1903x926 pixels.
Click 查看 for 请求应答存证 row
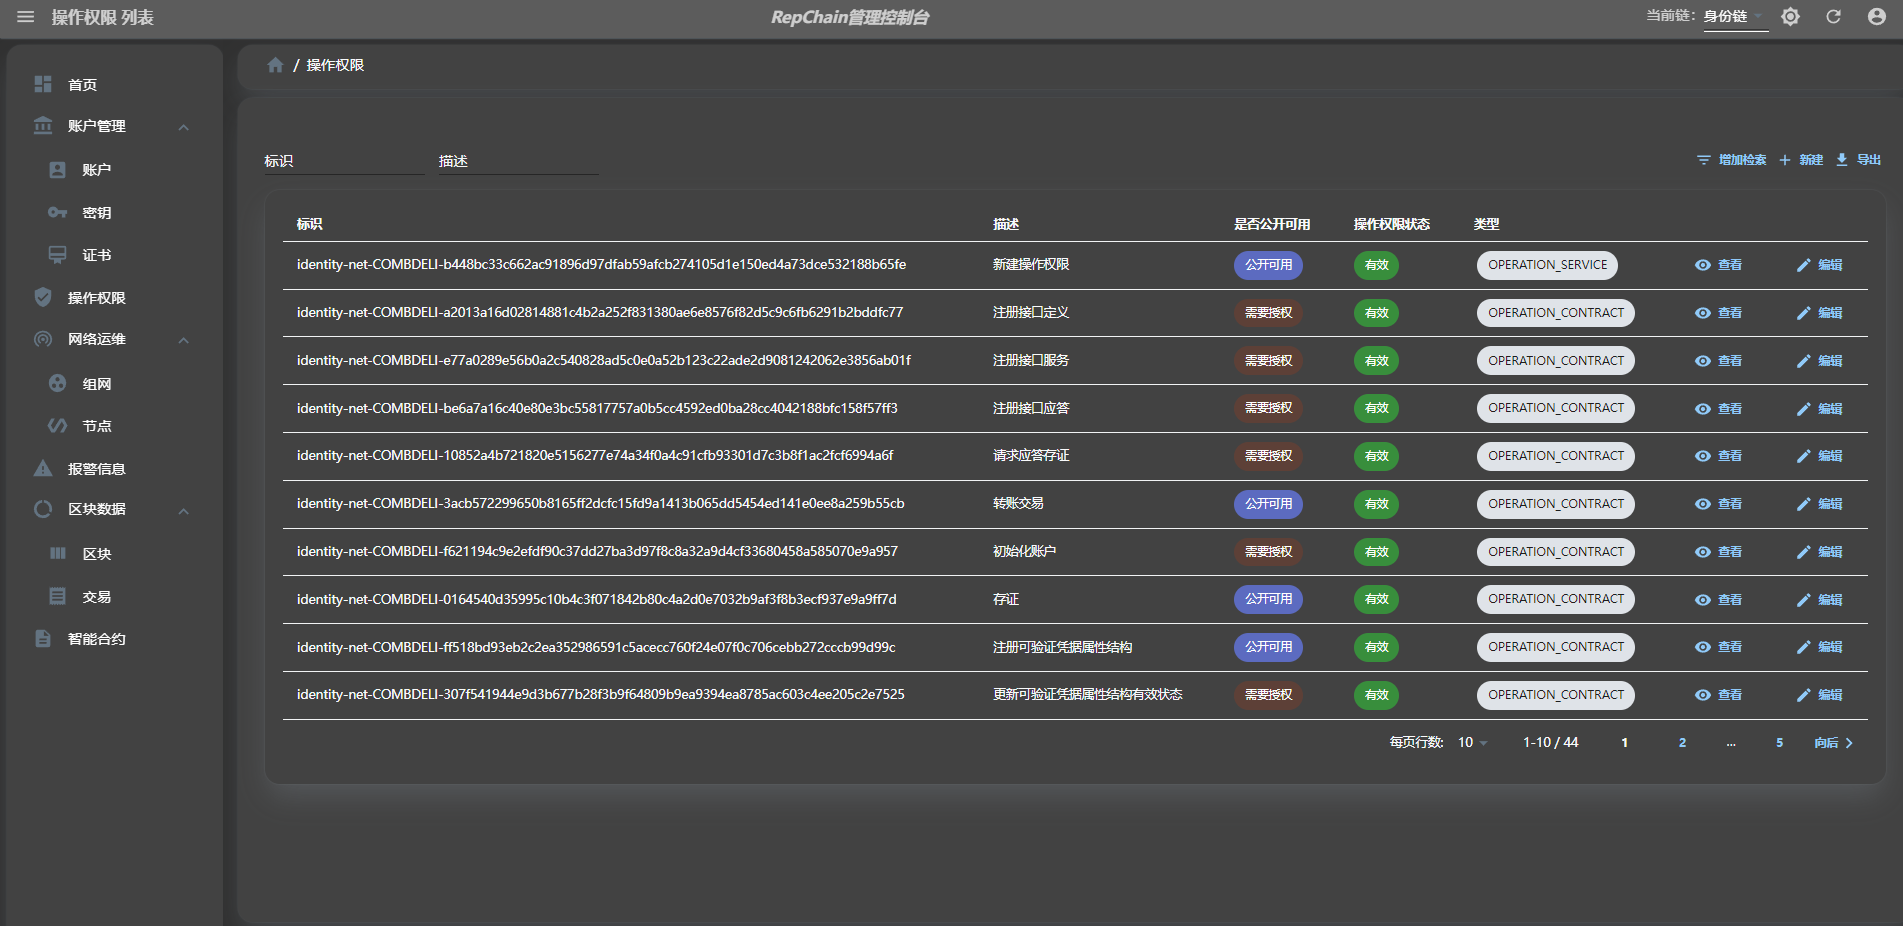pos(1719,456)
